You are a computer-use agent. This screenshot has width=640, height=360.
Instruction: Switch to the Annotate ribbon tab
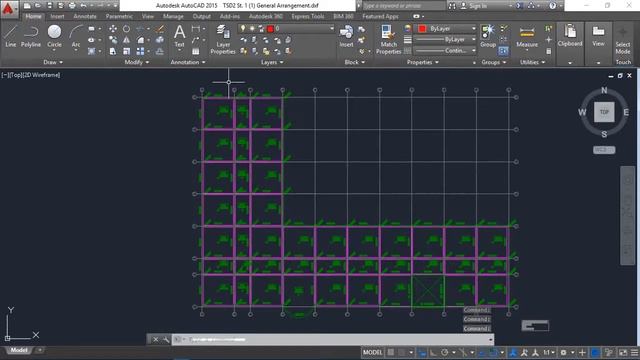85,16
